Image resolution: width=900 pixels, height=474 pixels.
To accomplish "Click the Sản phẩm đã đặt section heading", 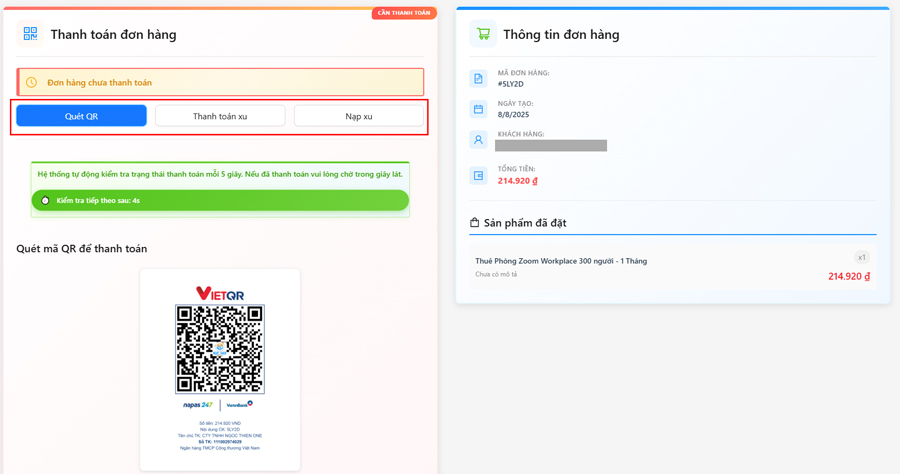I will coord(525,223).
